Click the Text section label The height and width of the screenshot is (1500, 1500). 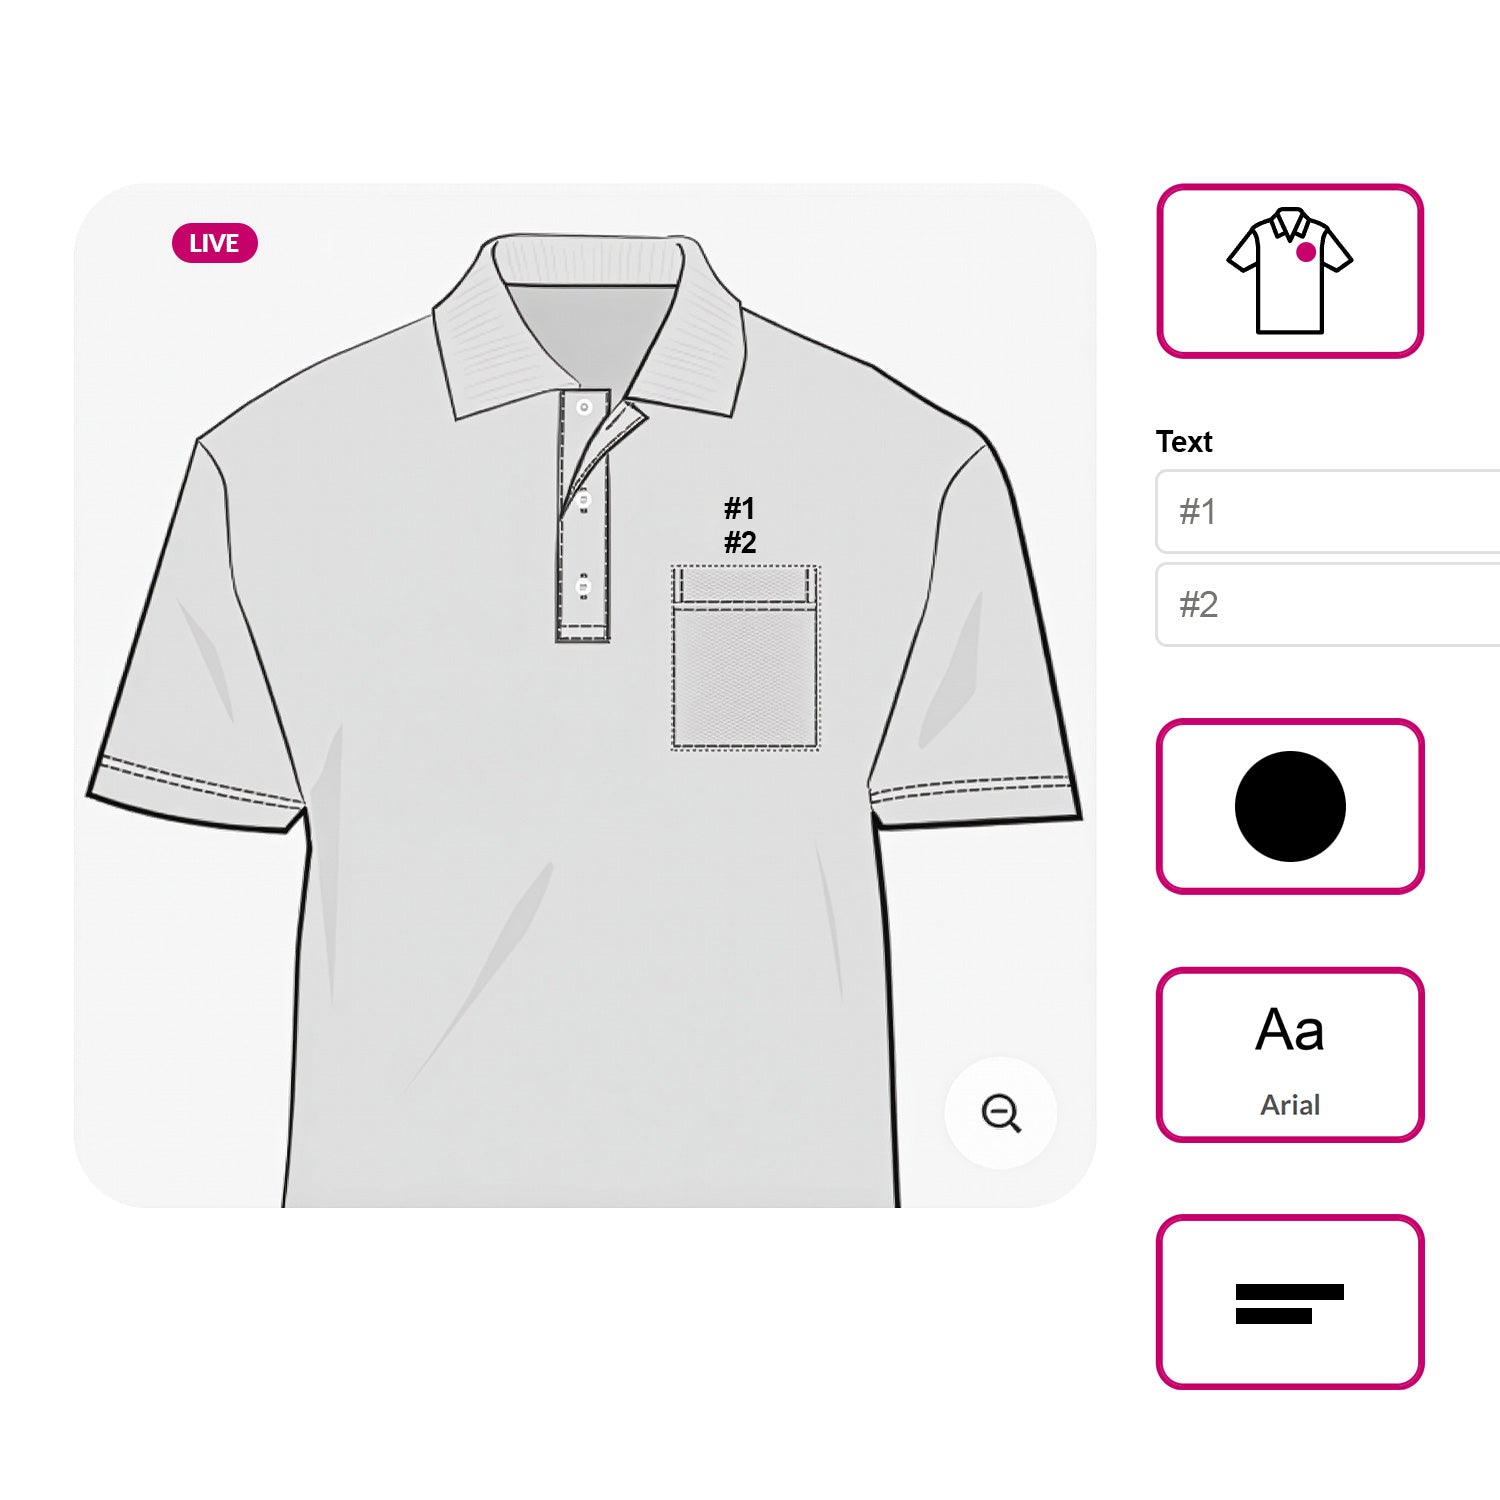[x=1184, y=442]
